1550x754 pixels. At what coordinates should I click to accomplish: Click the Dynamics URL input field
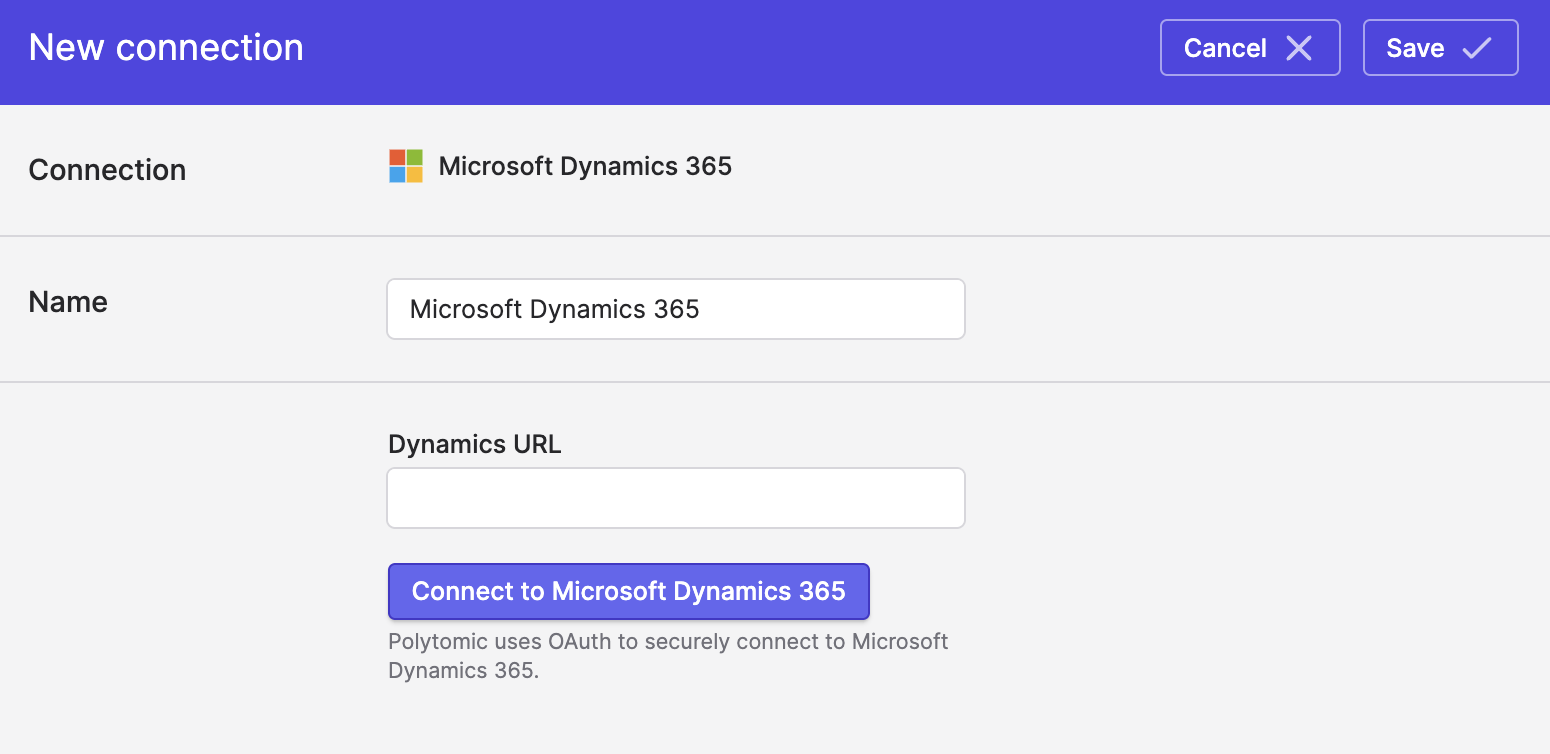[676, 498]
